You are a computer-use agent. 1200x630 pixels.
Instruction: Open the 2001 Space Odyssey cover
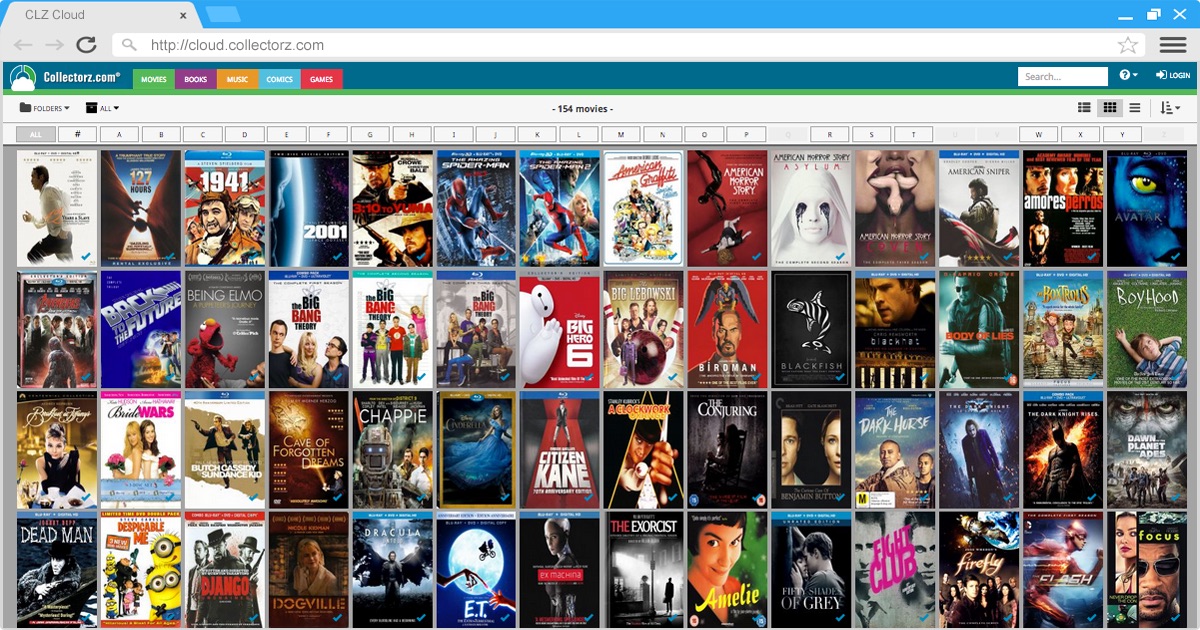pos(309,208)
